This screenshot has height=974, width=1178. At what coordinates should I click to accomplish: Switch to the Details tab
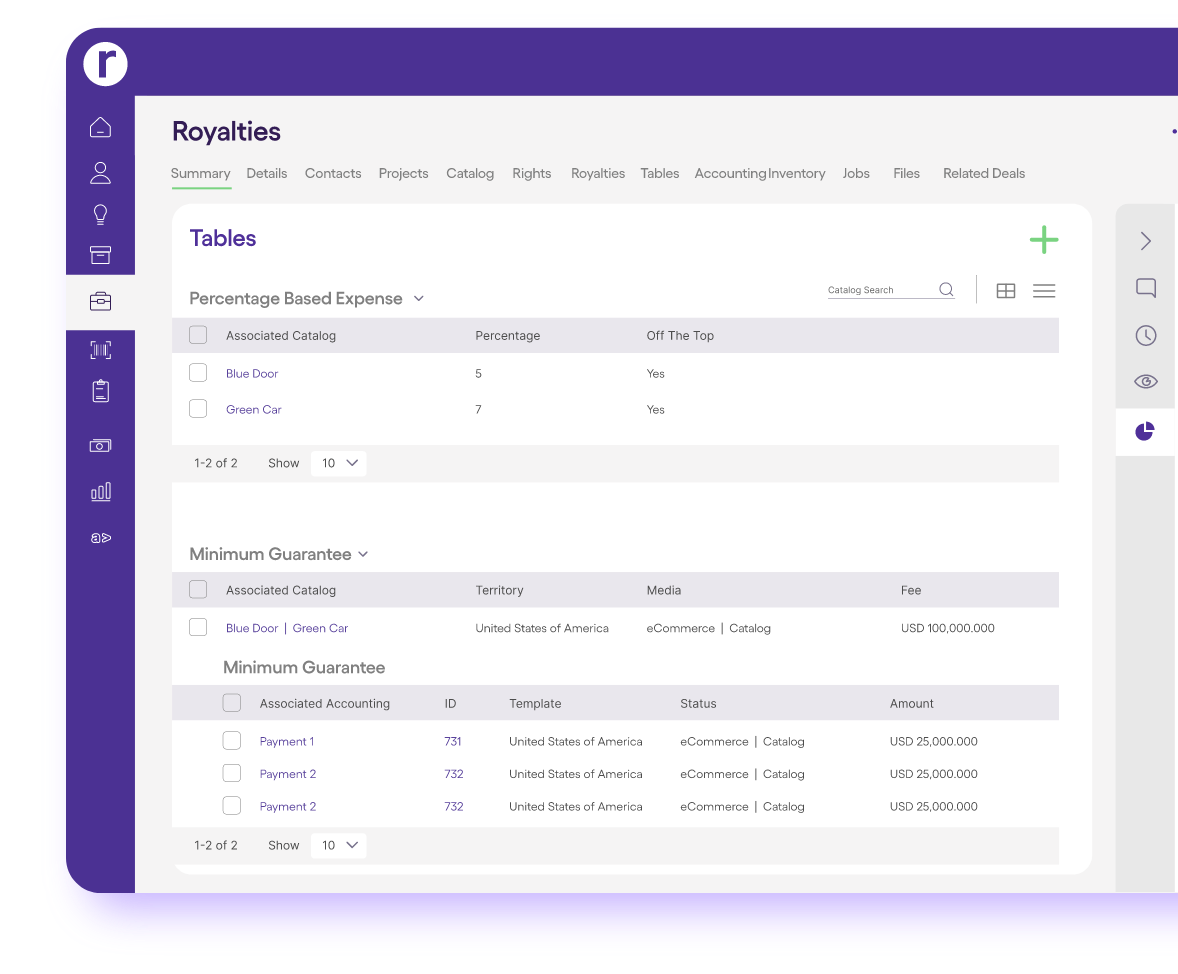click(267, 174)
